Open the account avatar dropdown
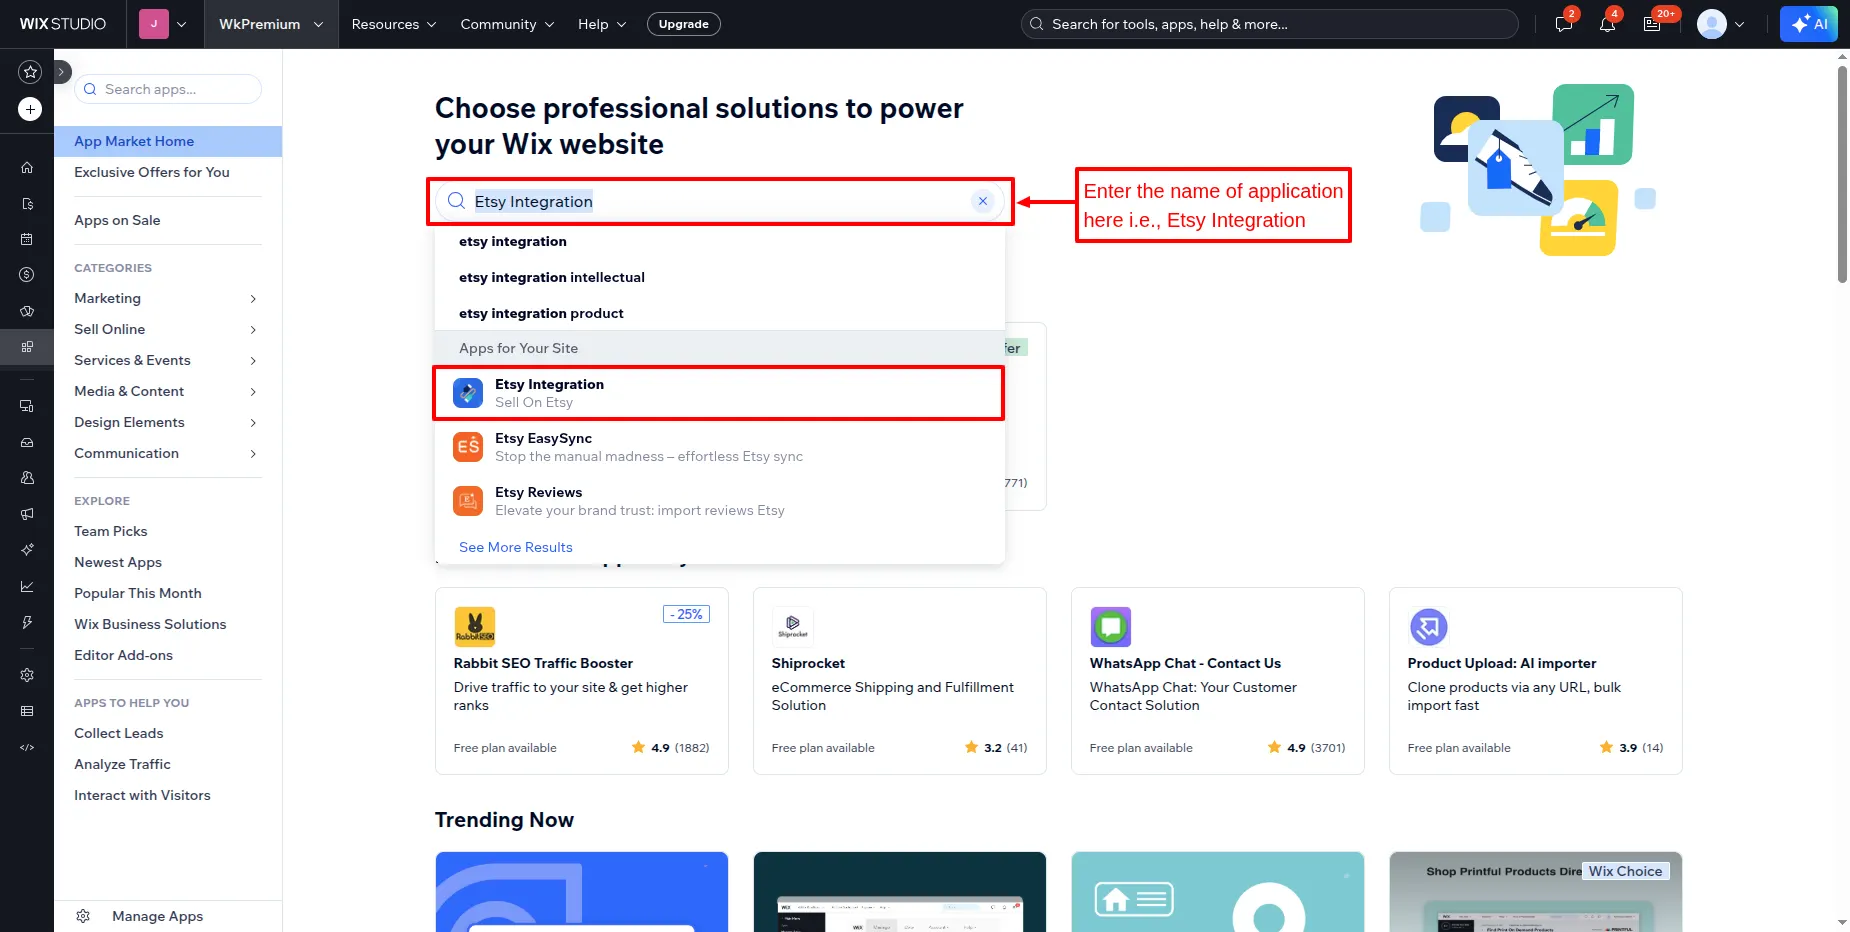The height and width of the screenshot is (932, 1850). [x=1720, y=24]
